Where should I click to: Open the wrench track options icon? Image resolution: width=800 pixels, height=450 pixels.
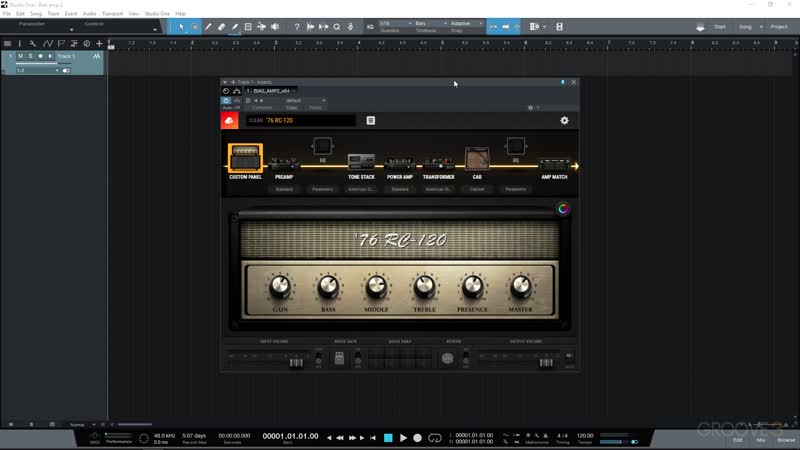coord(33,44)
